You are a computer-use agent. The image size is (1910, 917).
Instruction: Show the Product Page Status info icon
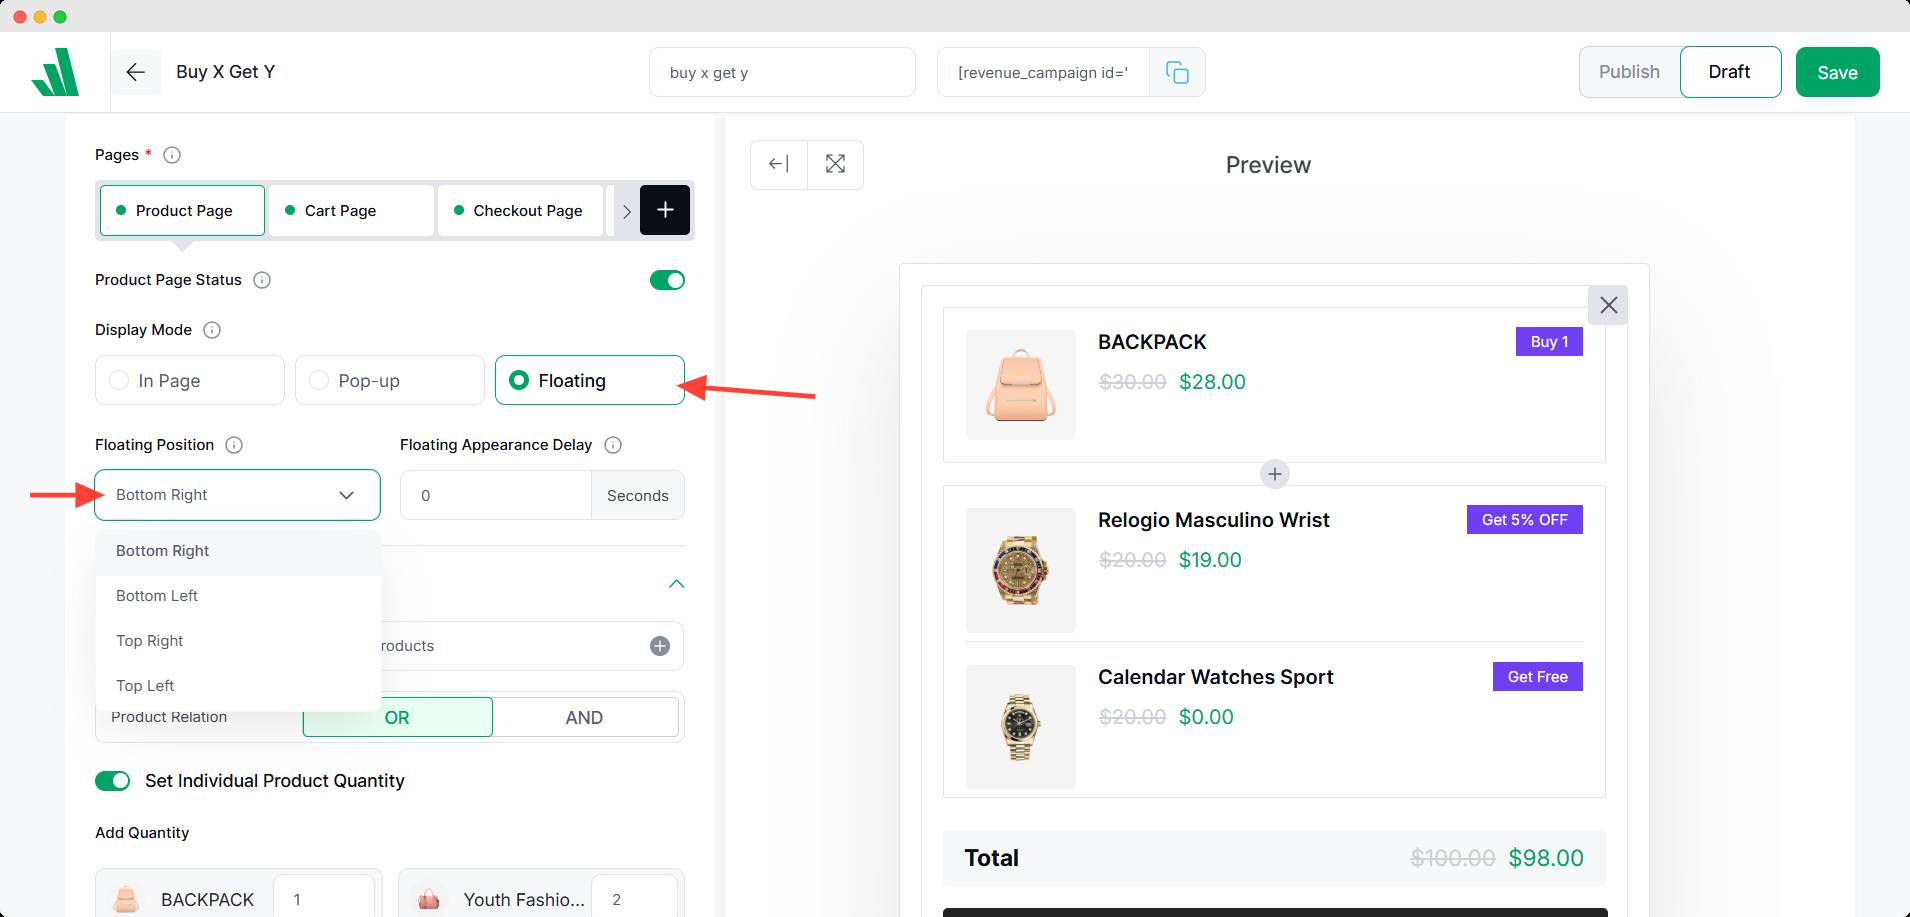[262, 280]
